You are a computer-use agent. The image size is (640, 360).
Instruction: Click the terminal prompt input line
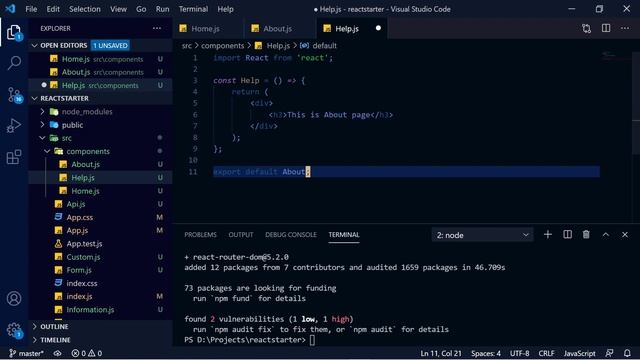[312, 340]
